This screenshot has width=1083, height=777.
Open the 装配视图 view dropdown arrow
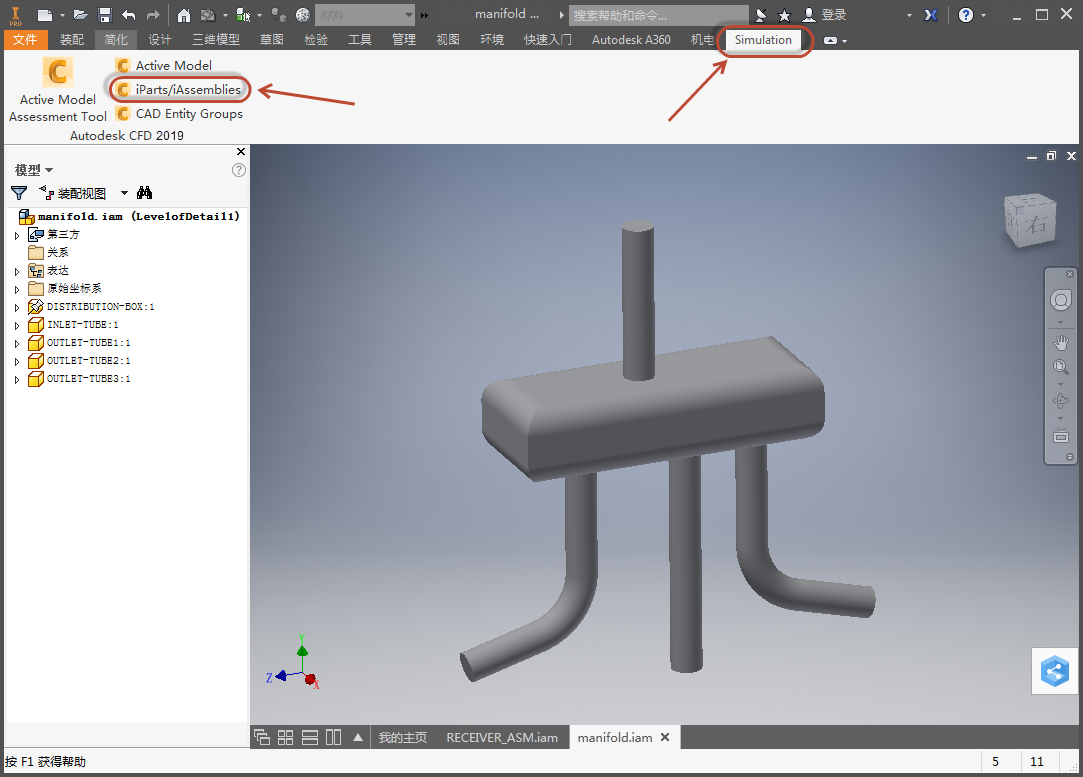pos(124,193)
